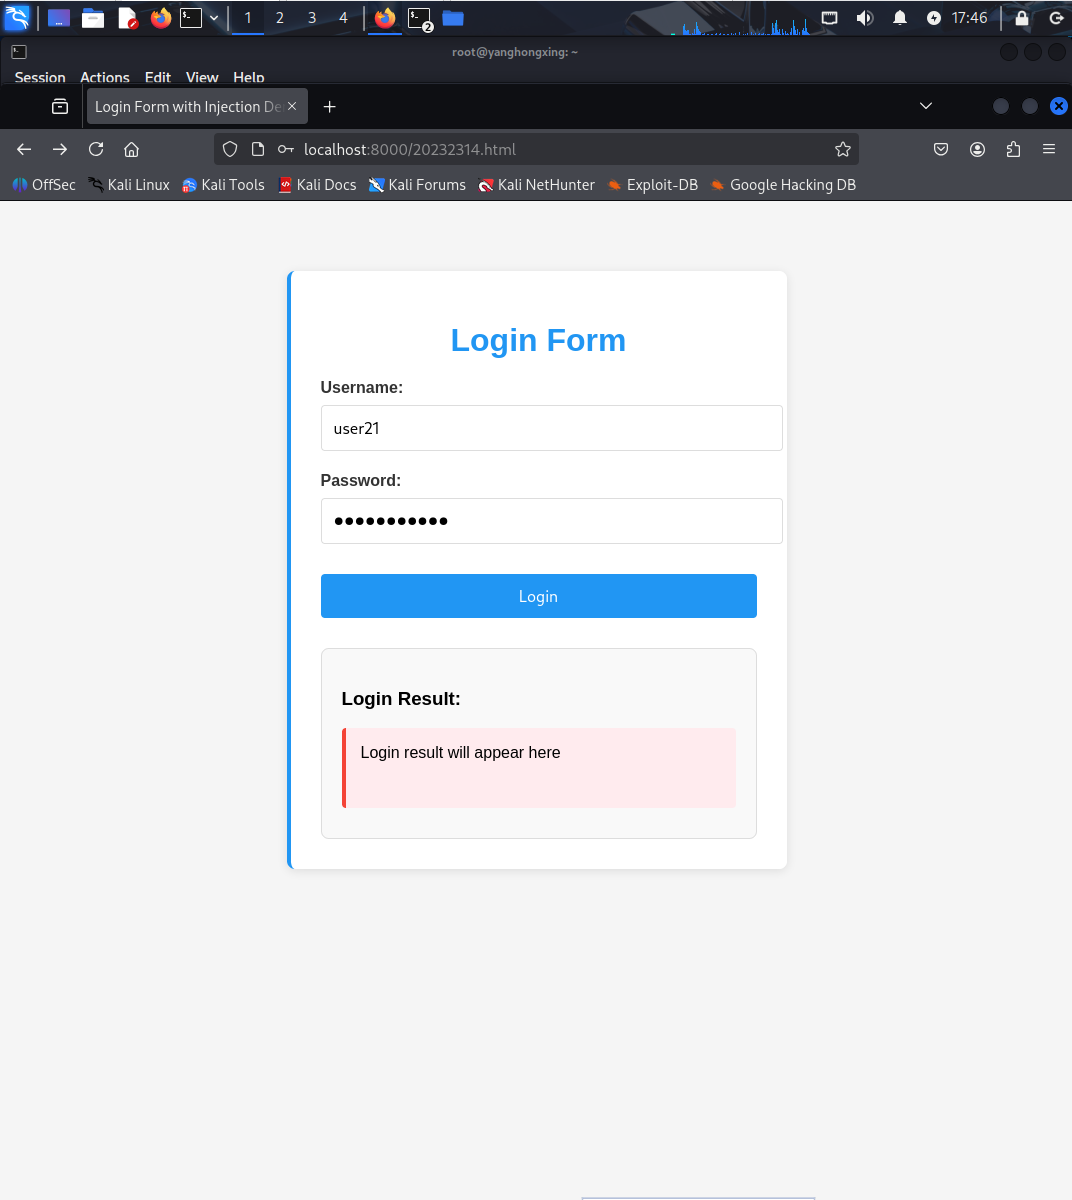The image size is (1072, 1200).
Task: Open the text editor icon in the taskbar
Action: (127, 18)
